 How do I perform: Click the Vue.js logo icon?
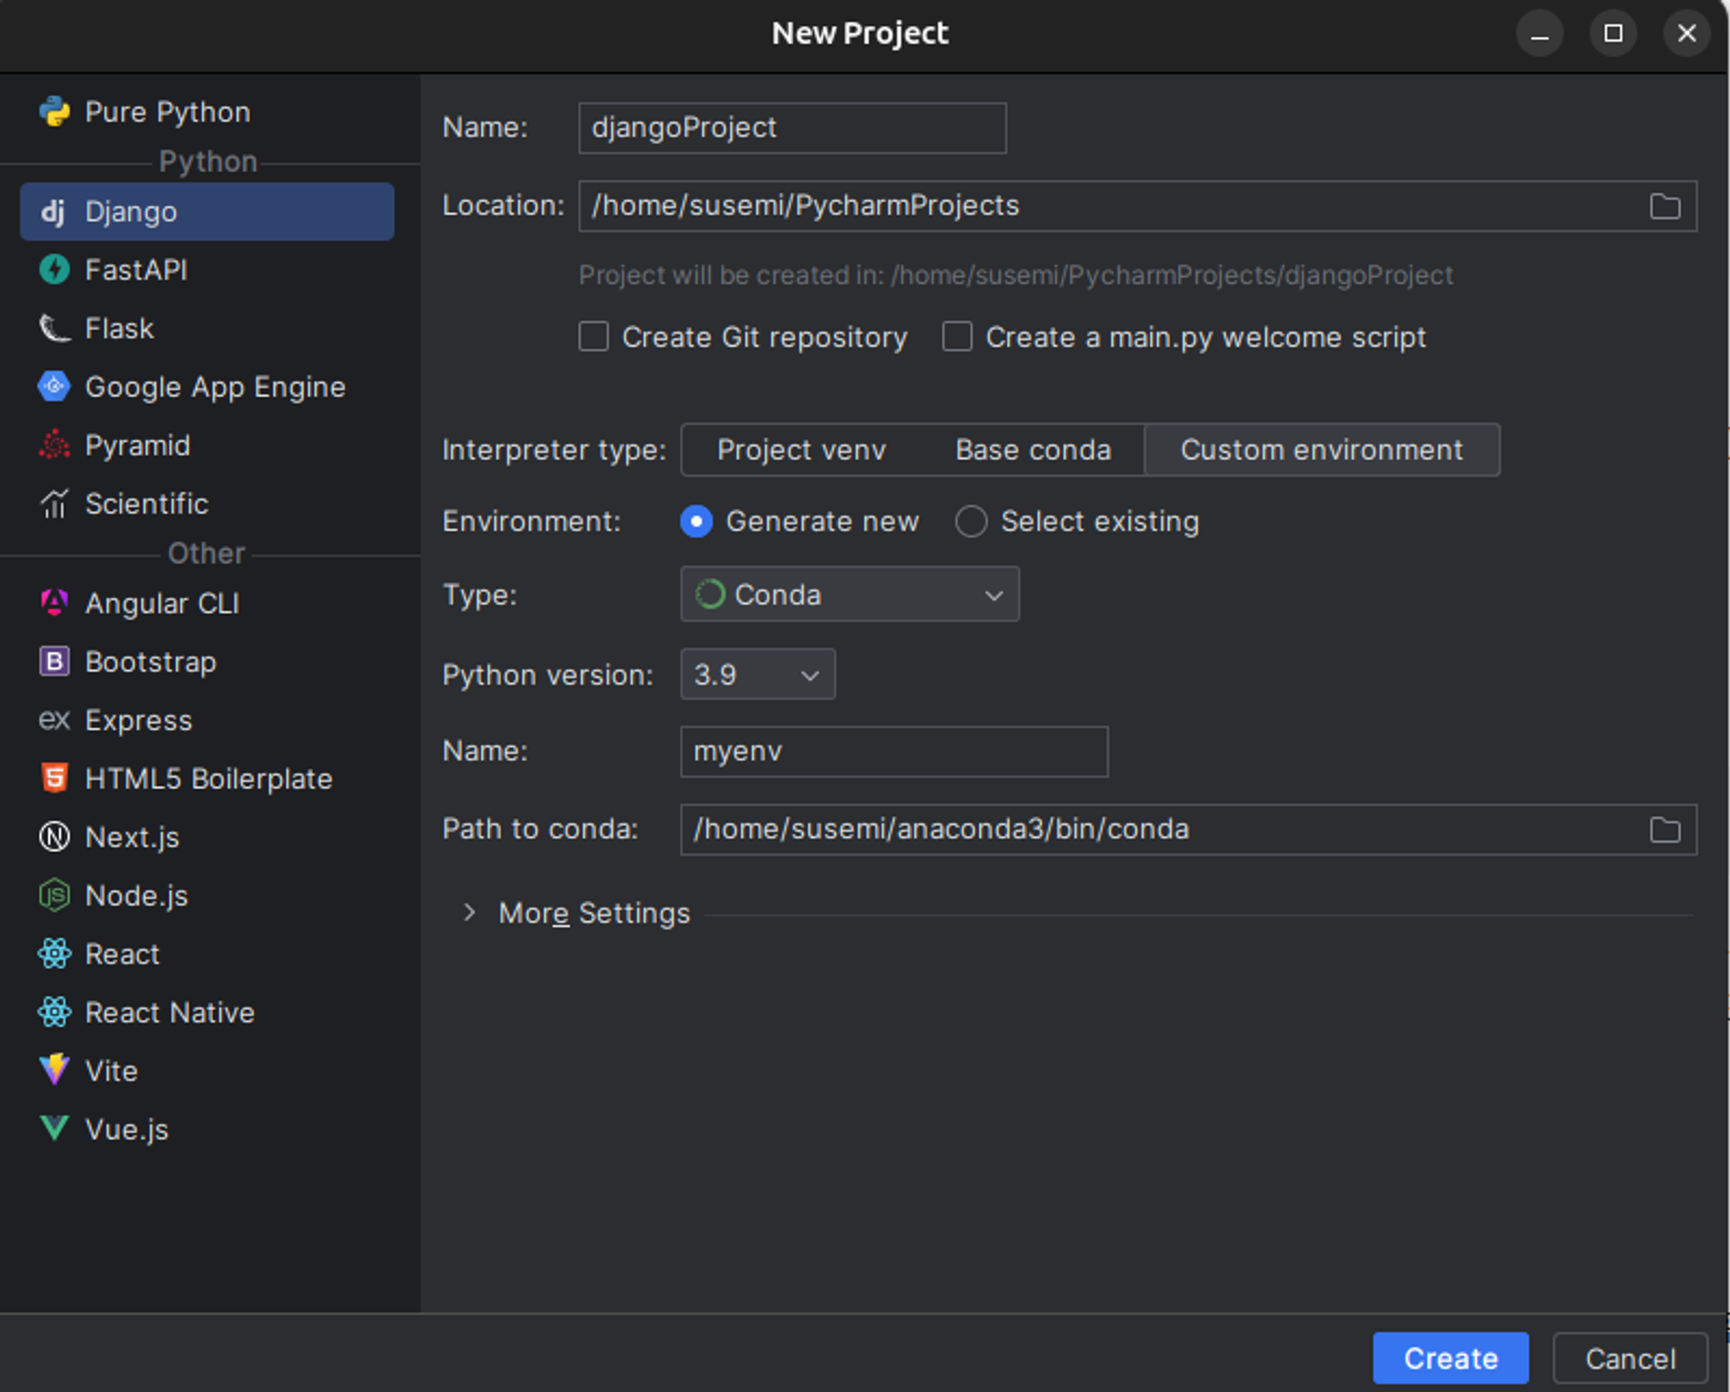click(55, 1129)
